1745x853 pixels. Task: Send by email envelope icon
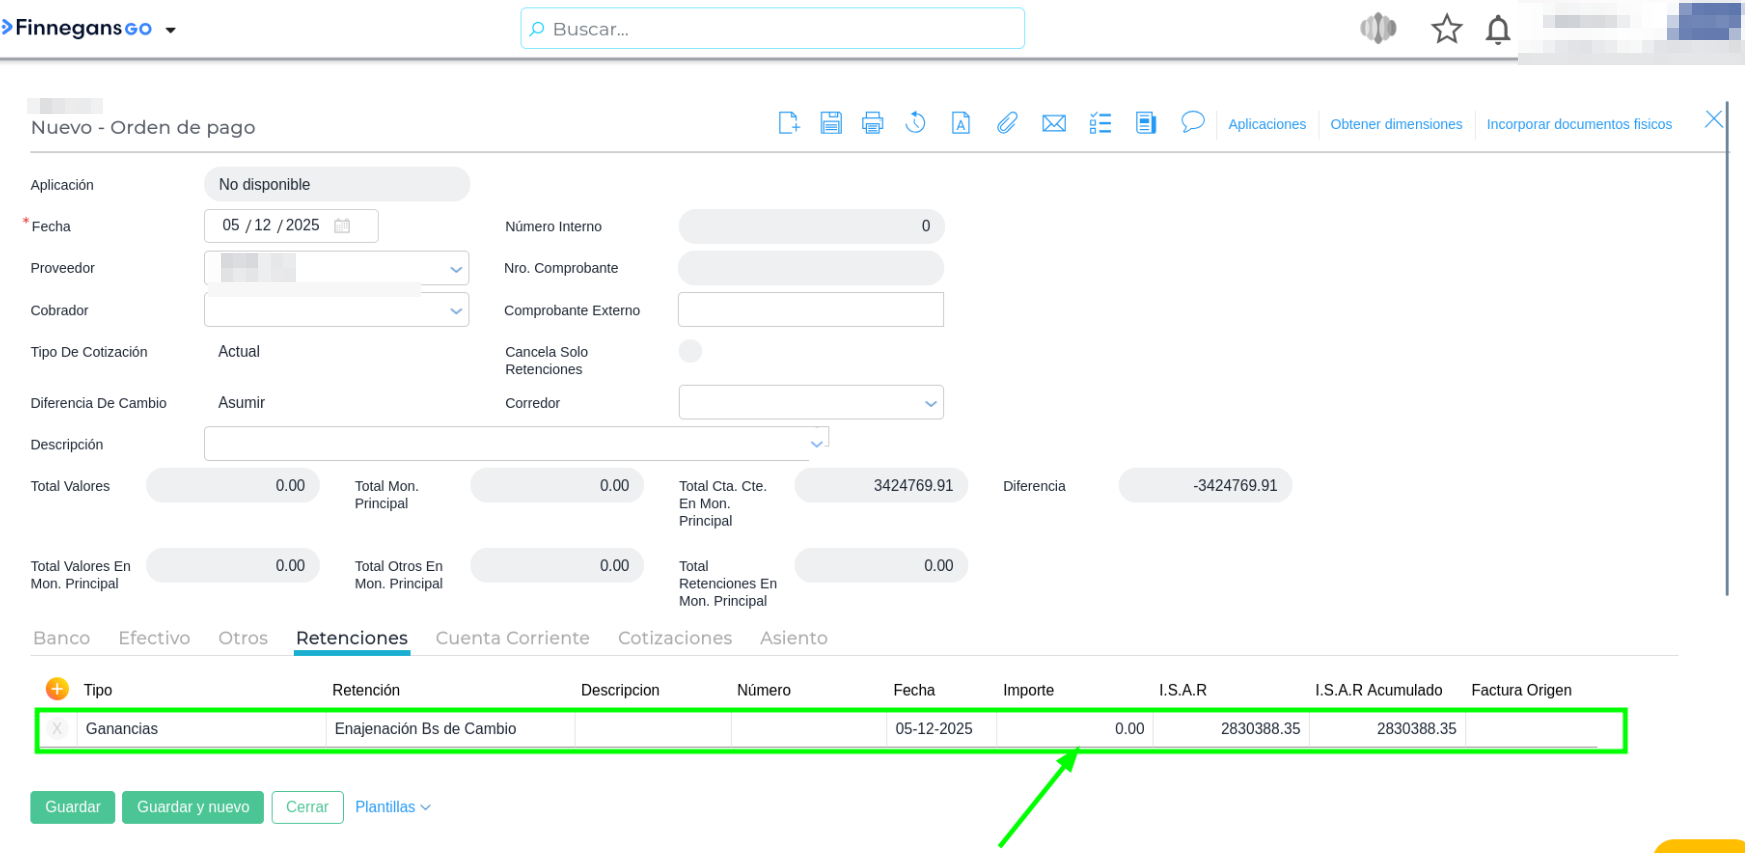point(1054,123)
